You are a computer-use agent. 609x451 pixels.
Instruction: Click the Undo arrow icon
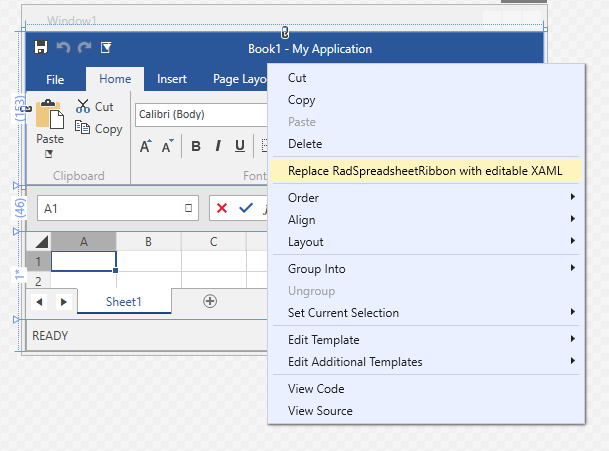coord(63,47)
